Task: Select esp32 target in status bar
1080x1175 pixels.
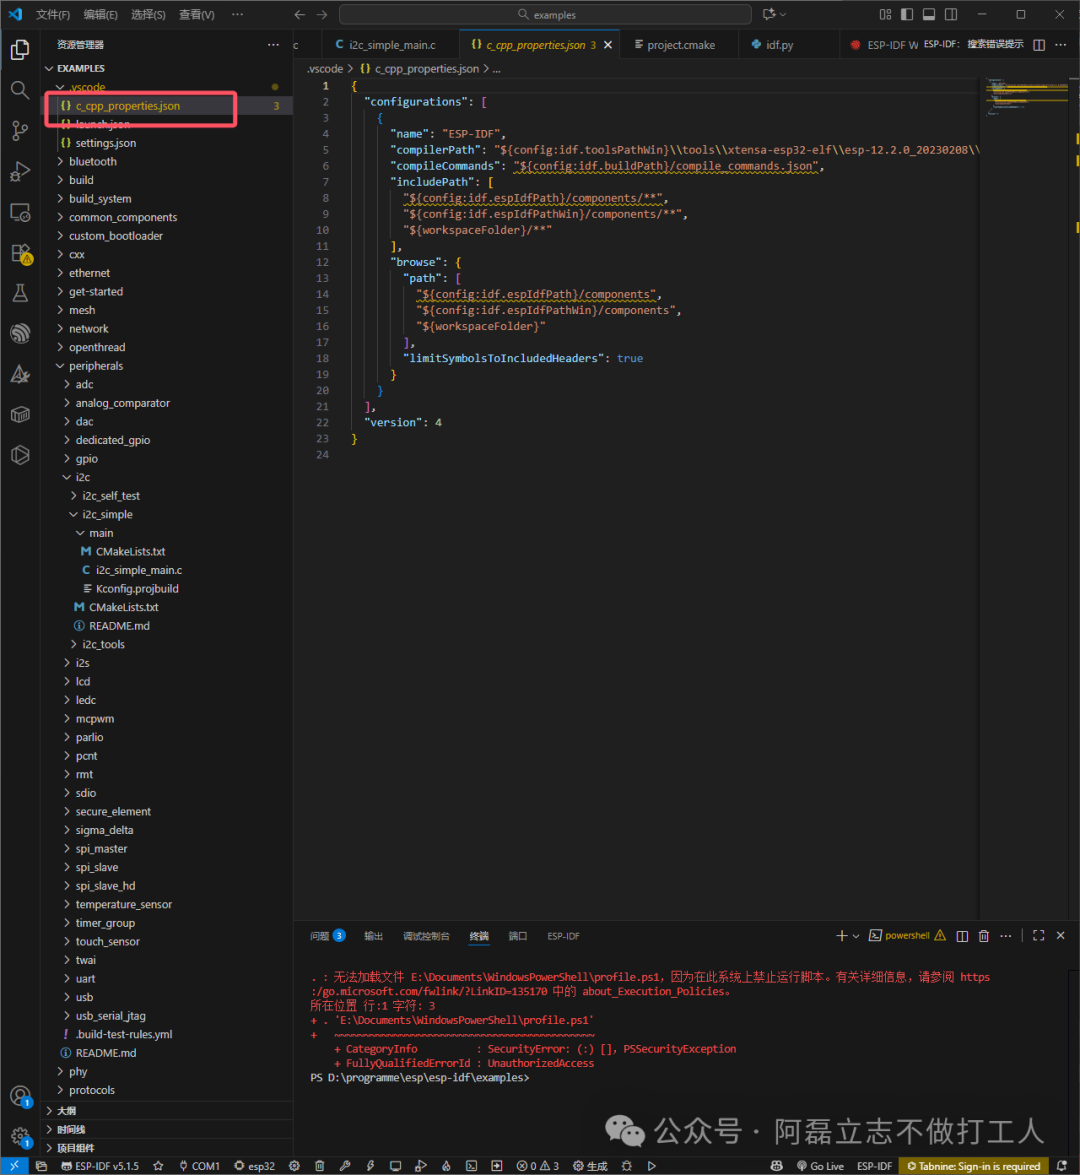Action: pos(255,1166)
